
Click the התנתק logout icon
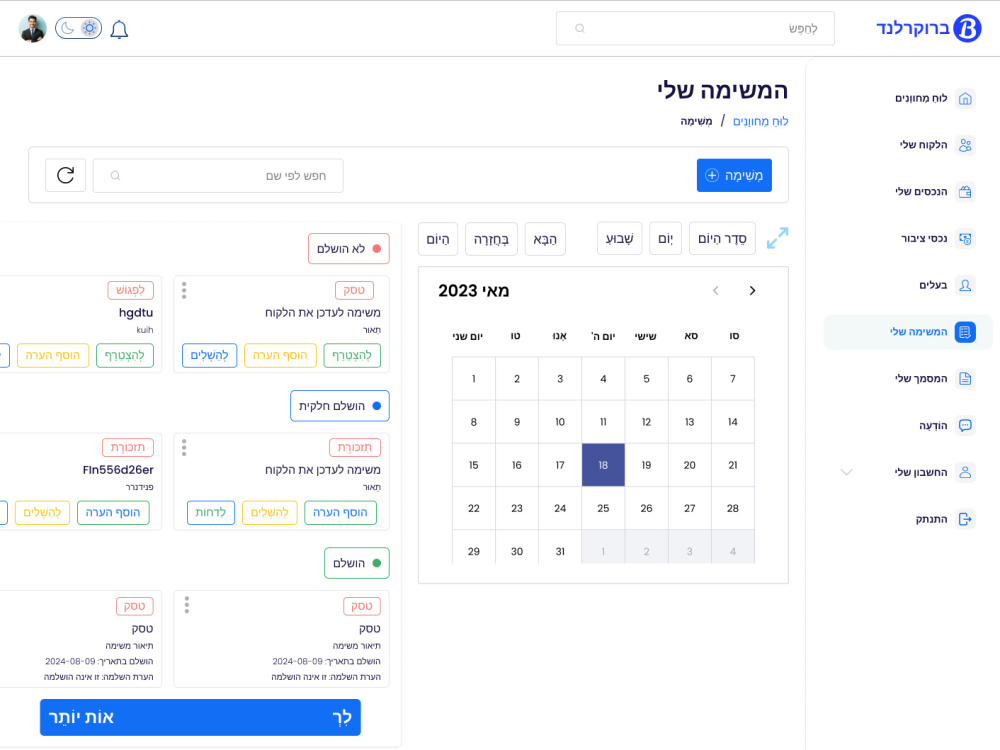965,519
